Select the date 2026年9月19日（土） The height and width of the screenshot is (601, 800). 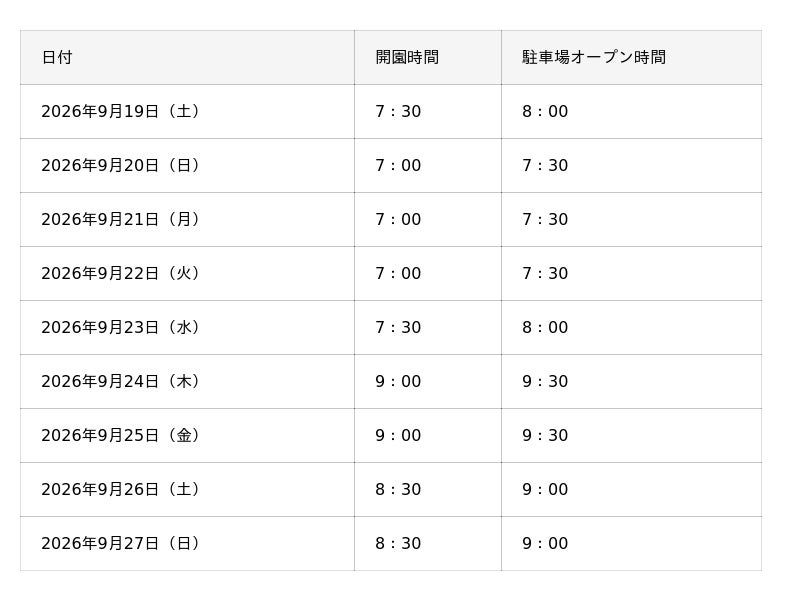(122, 111)
